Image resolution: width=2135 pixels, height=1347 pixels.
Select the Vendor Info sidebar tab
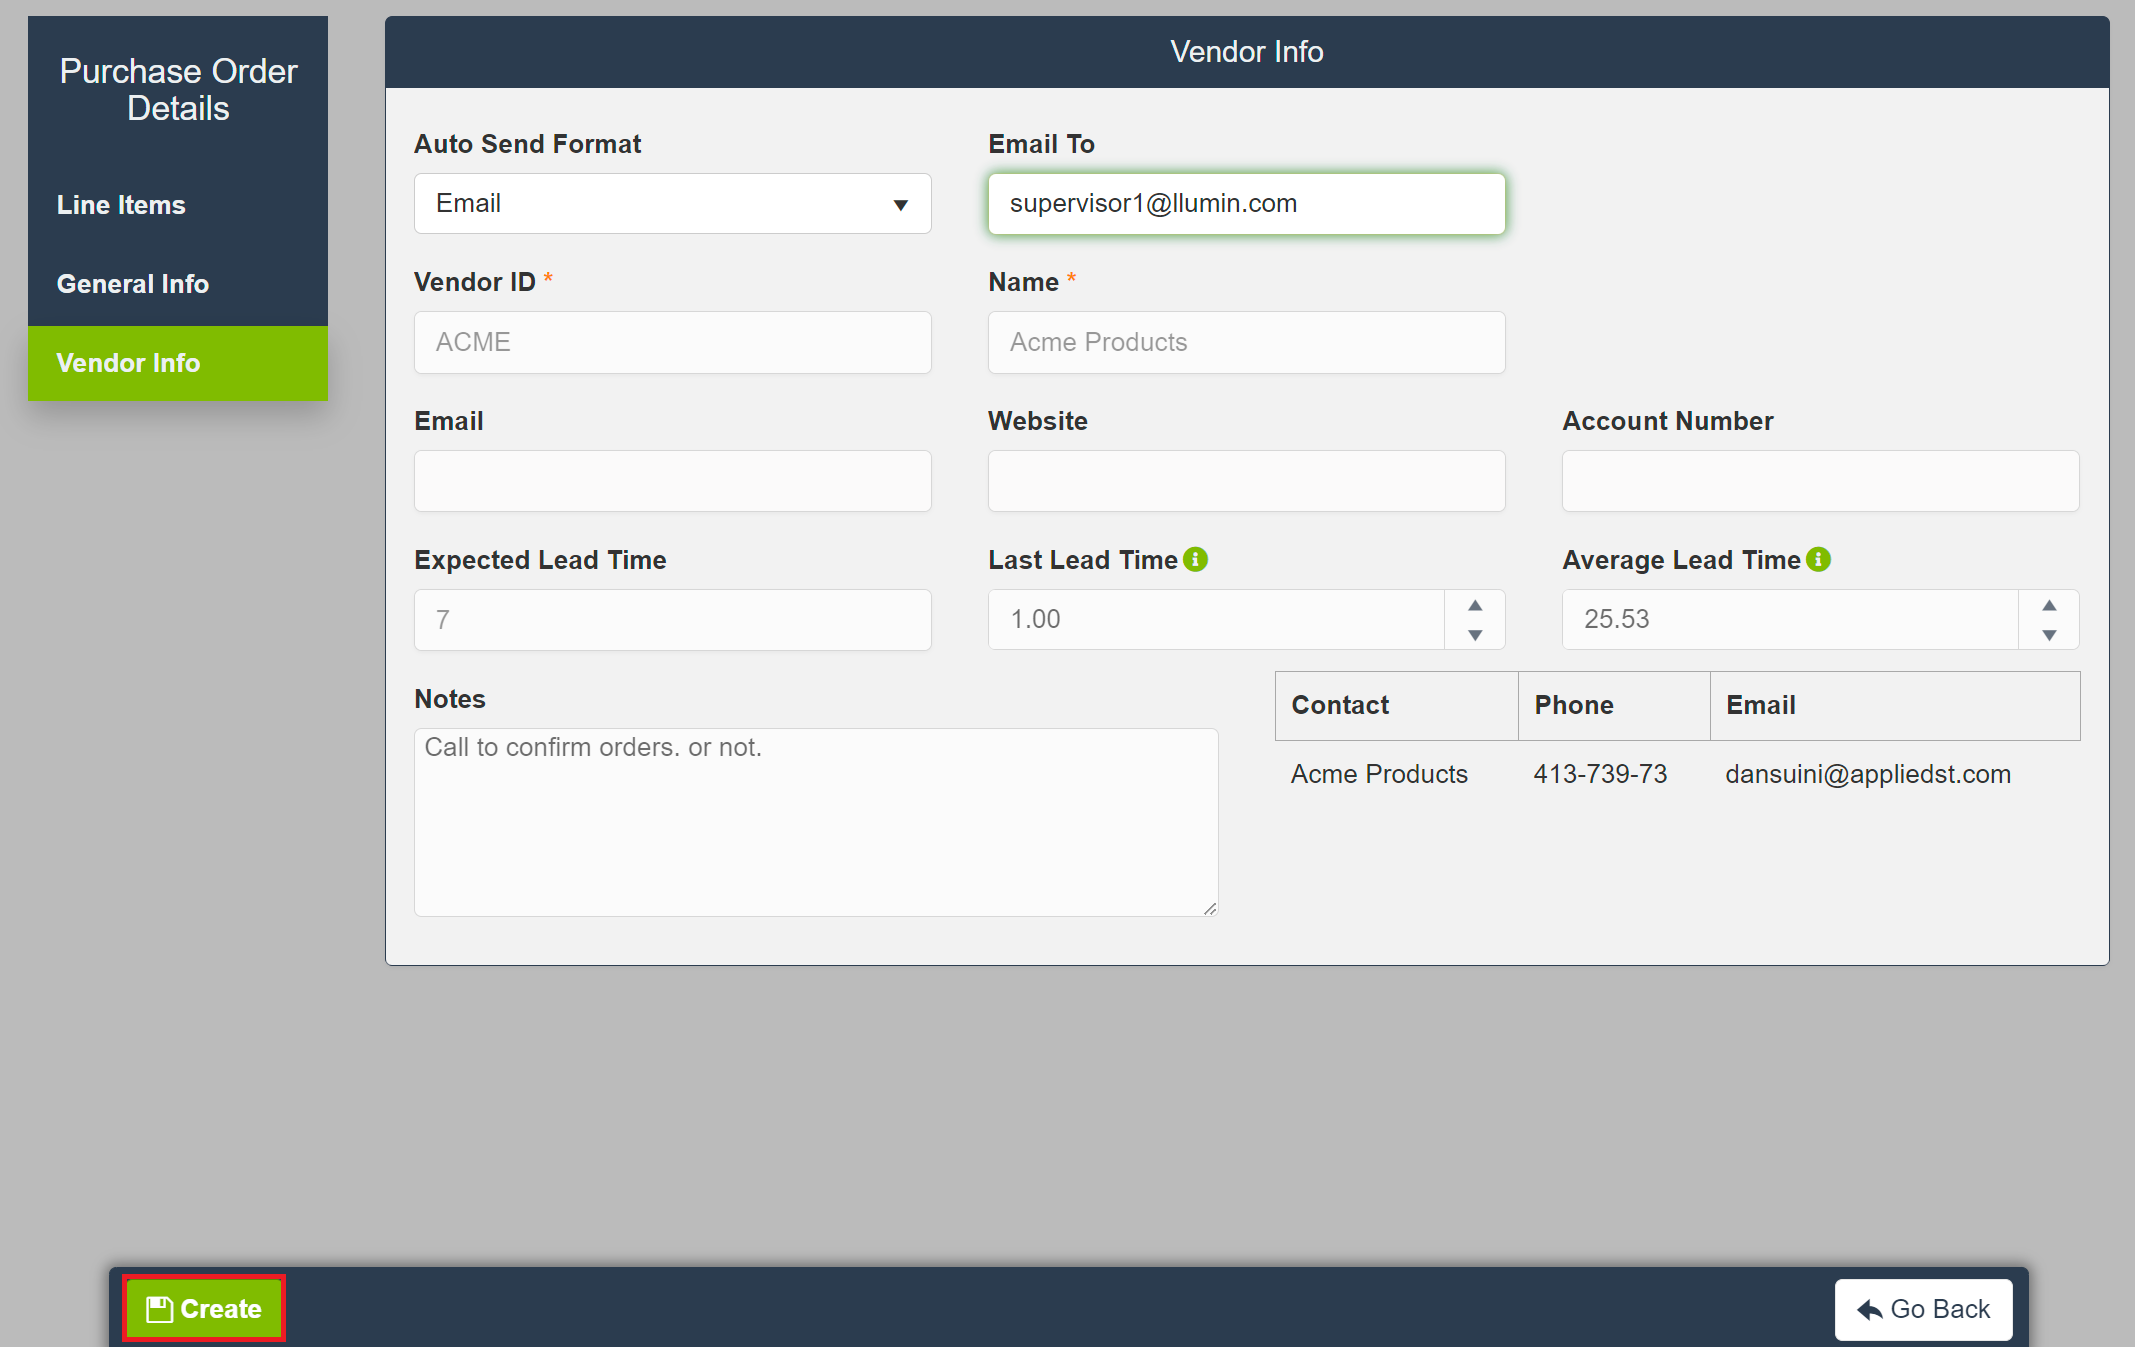[x=128, y=363]
